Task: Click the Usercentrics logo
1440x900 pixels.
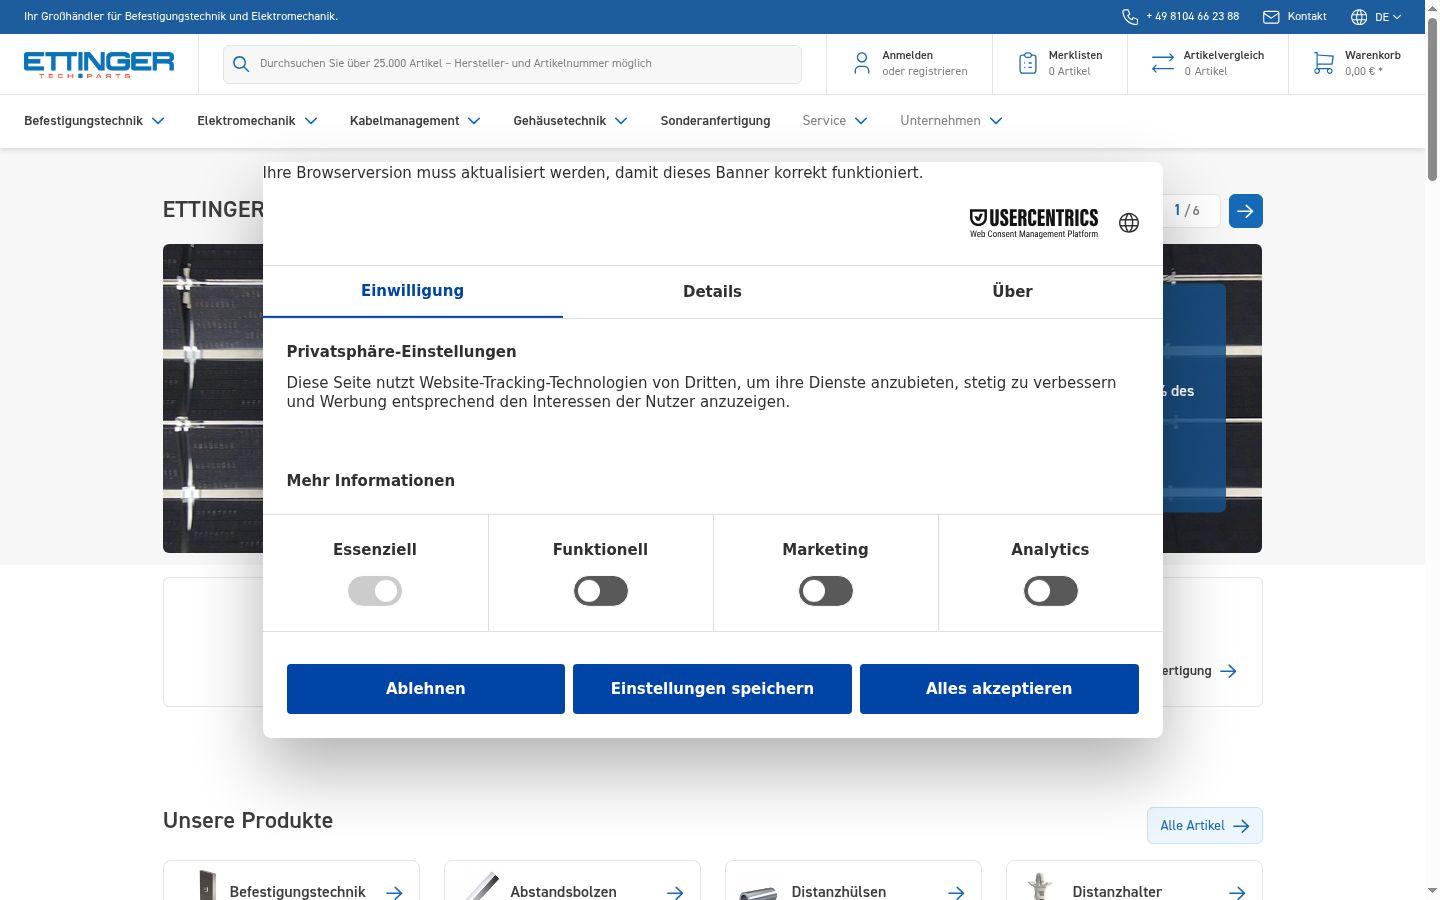Action: pyautogui.click(x=1034, y=223)
